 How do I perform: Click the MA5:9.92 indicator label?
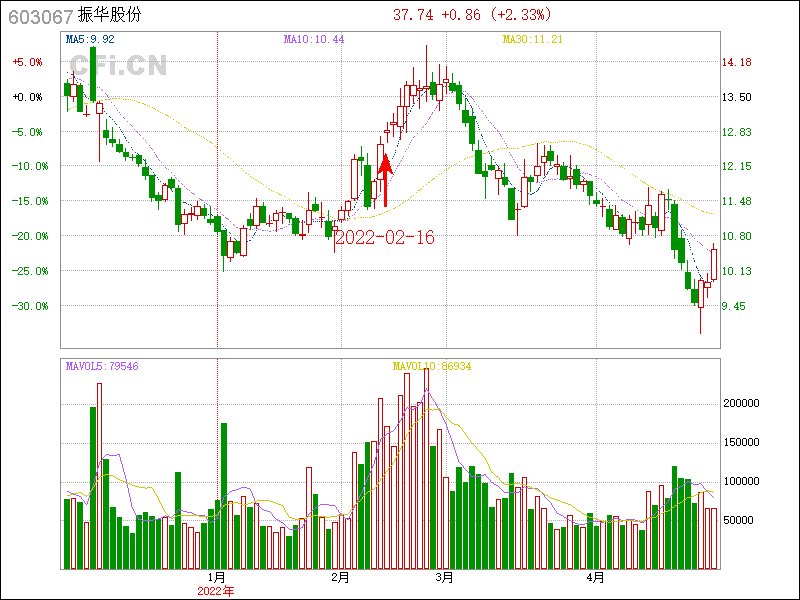(x=90, y=39)
